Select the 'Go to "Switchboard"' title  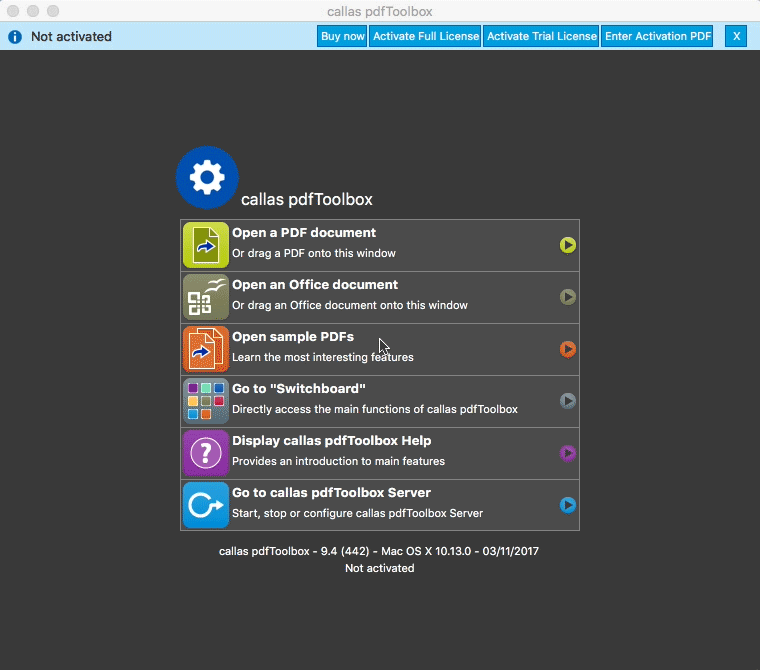[299, 389]
